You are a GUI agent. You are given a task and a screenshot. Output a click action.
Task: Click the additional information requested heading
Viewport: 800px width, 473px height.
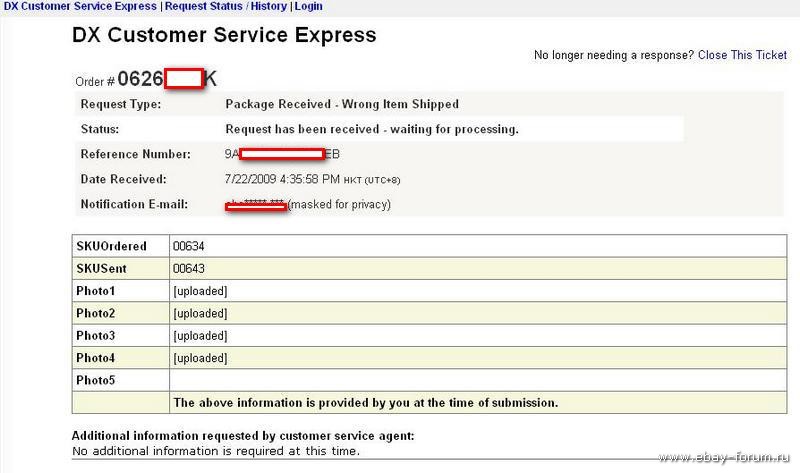coord(243,436)
